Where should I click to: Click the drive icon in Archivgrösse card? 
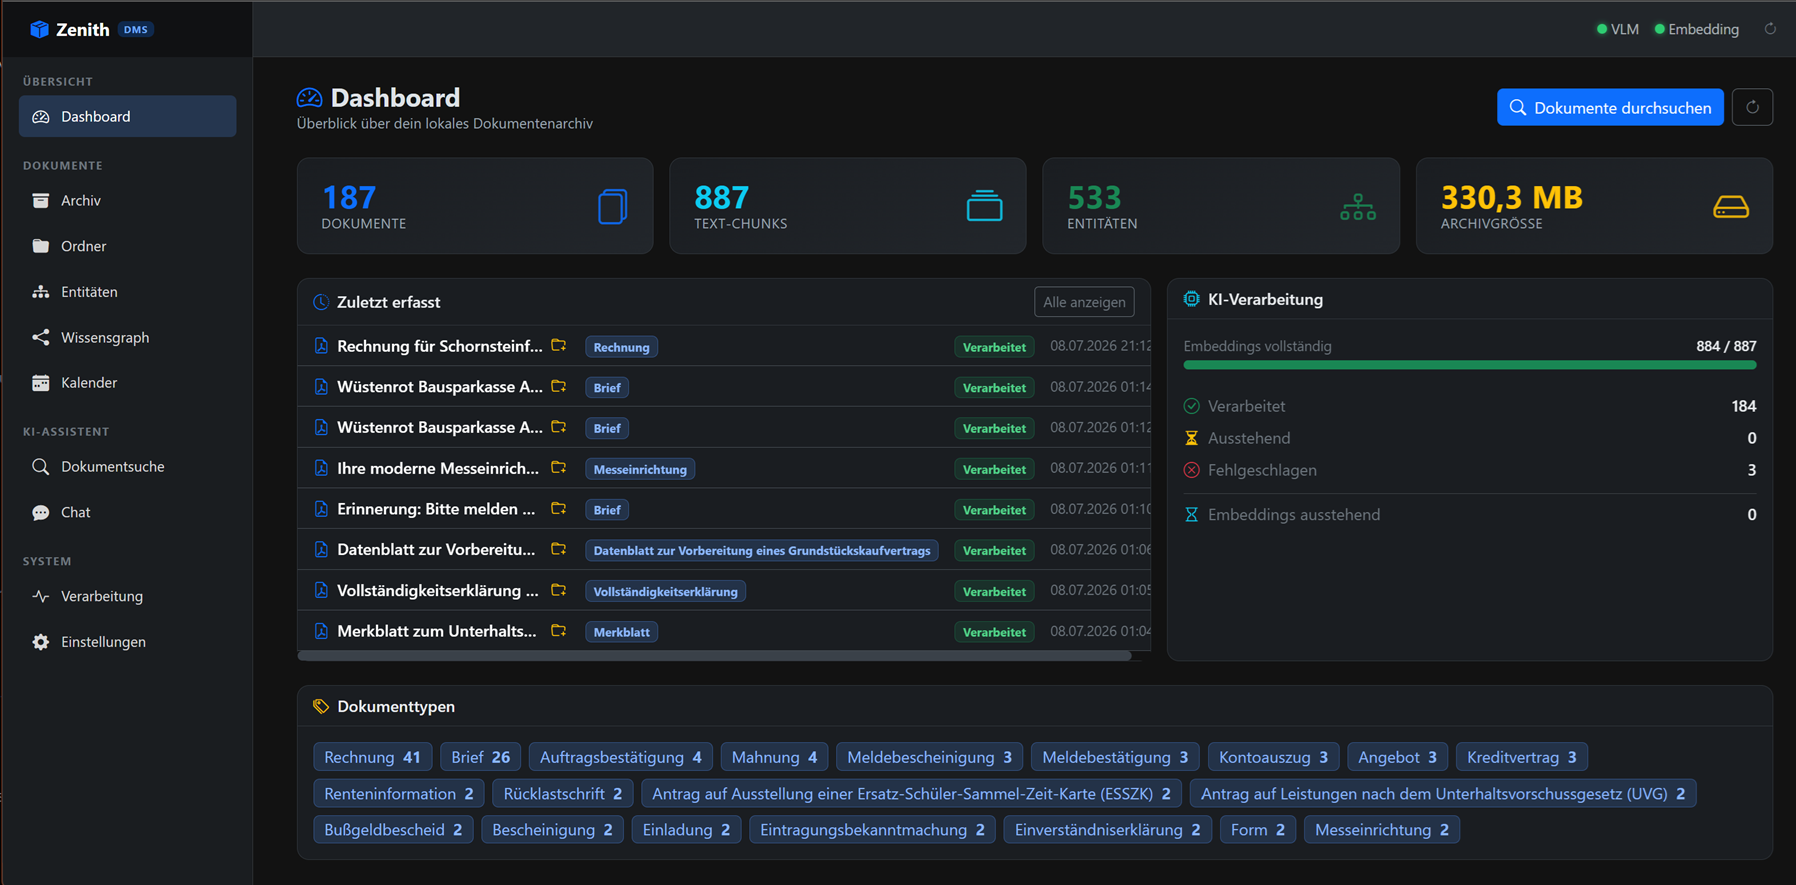(x=1731, y=207)
